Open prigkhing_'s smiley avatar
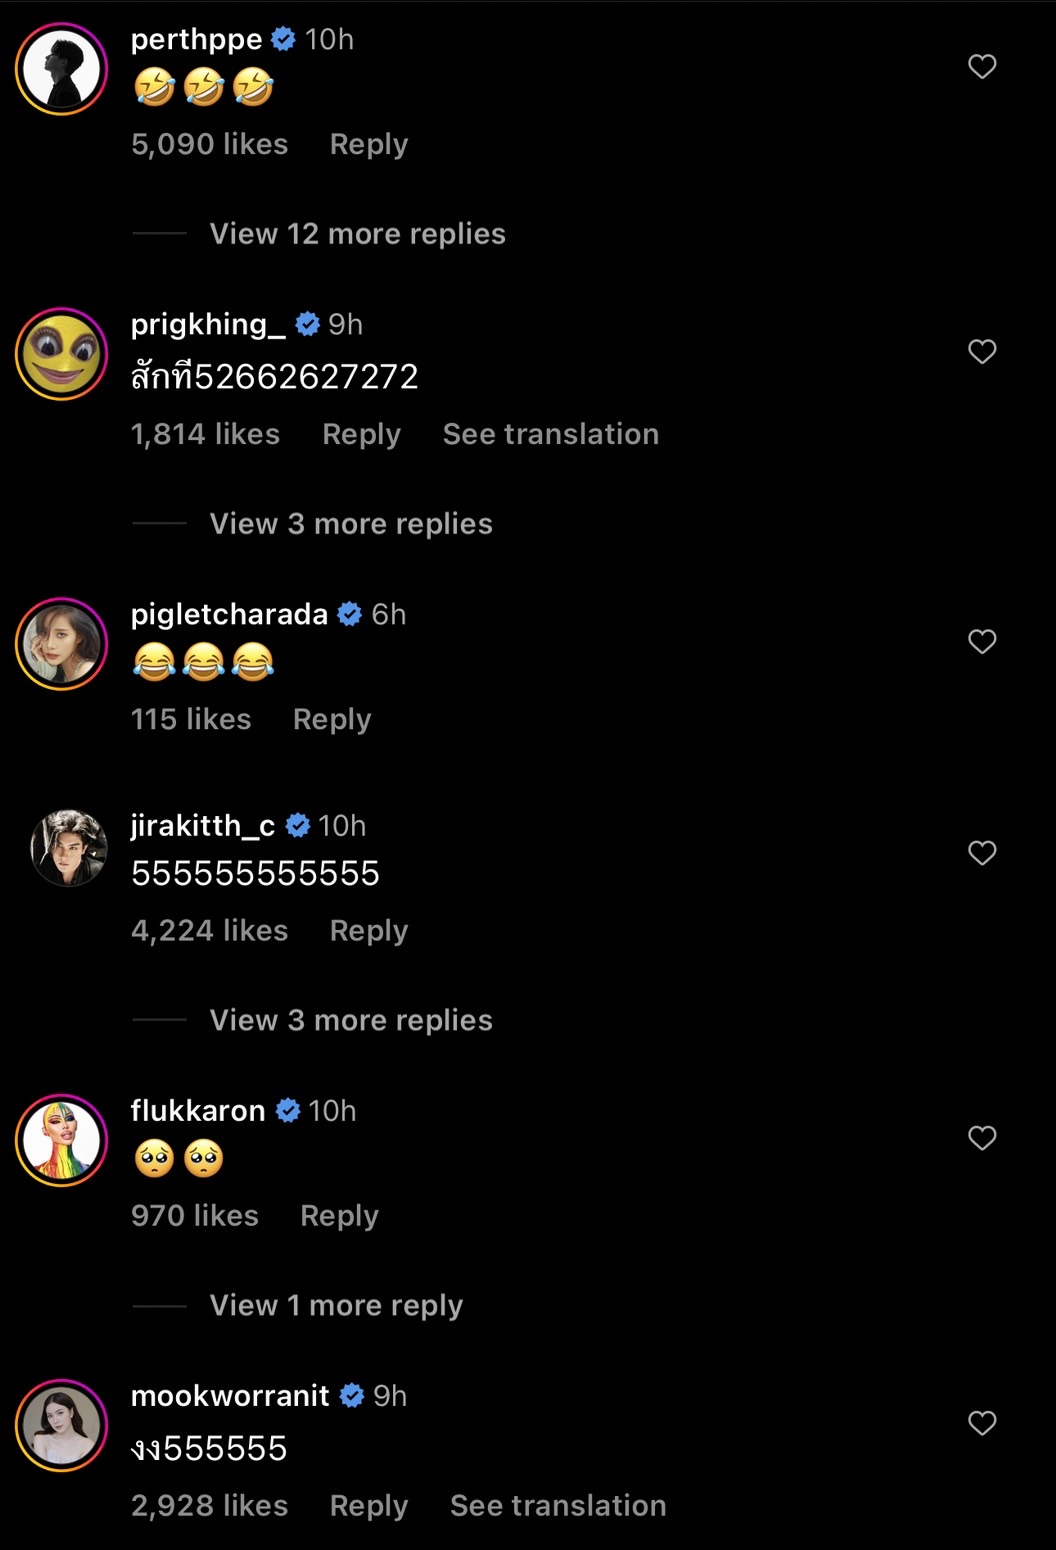The image size is (1056, 1550). pos(62,354)
